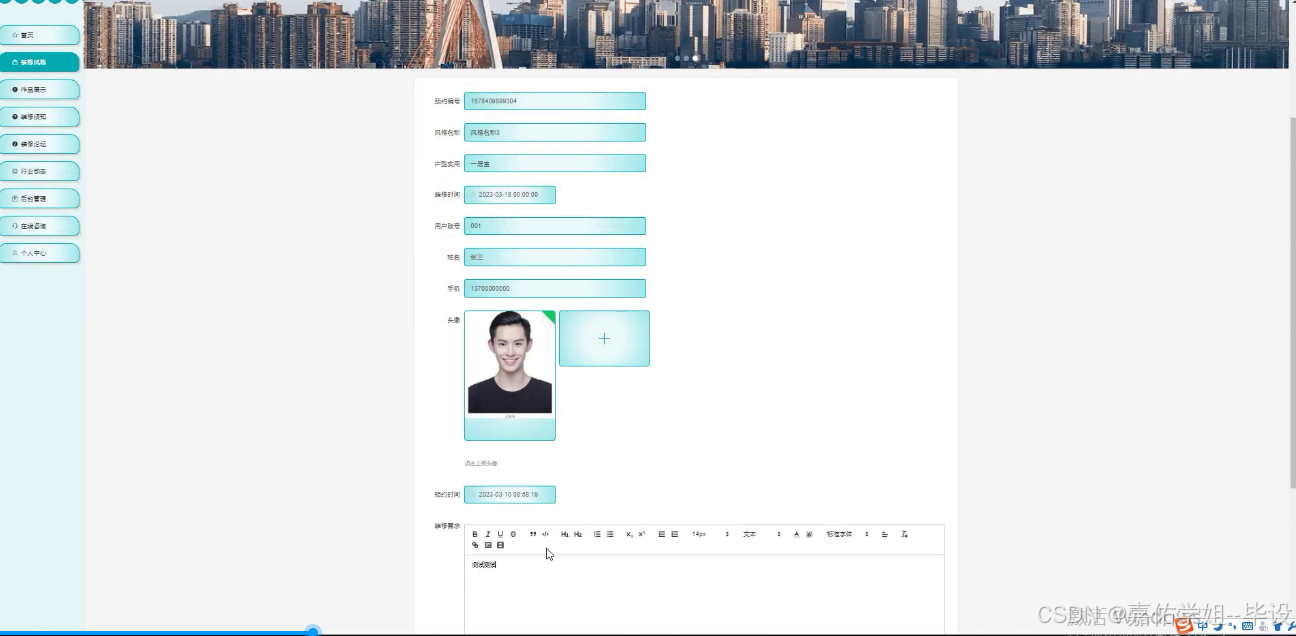
Task: Open the 预约时间 date picker 2023-03-10
Action: [x=510, y=494]
